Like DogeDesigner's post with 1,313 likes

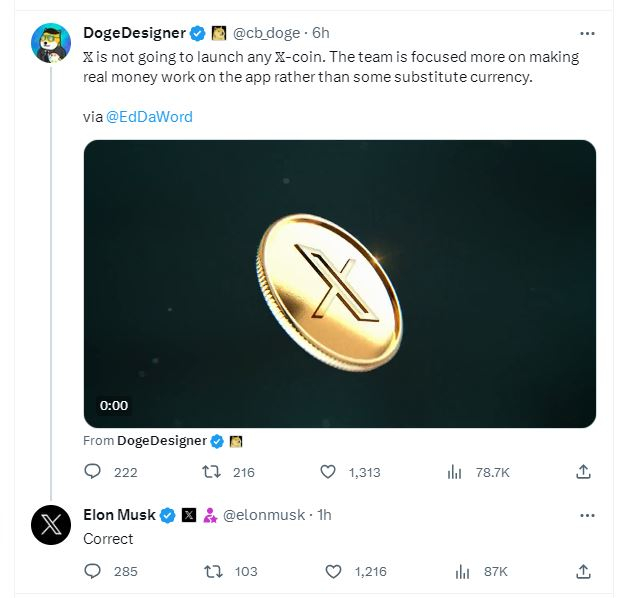coord(328,472)
